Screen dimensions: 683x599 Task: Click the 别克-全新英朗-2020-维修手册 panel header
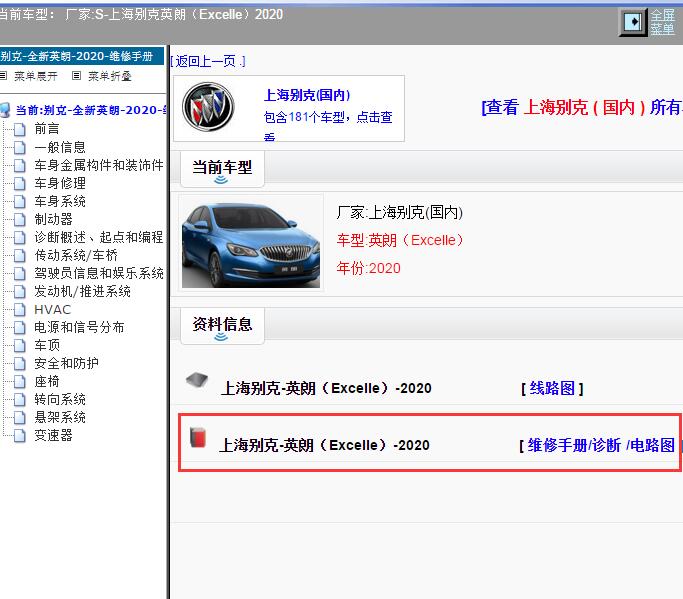click(82, 56)
